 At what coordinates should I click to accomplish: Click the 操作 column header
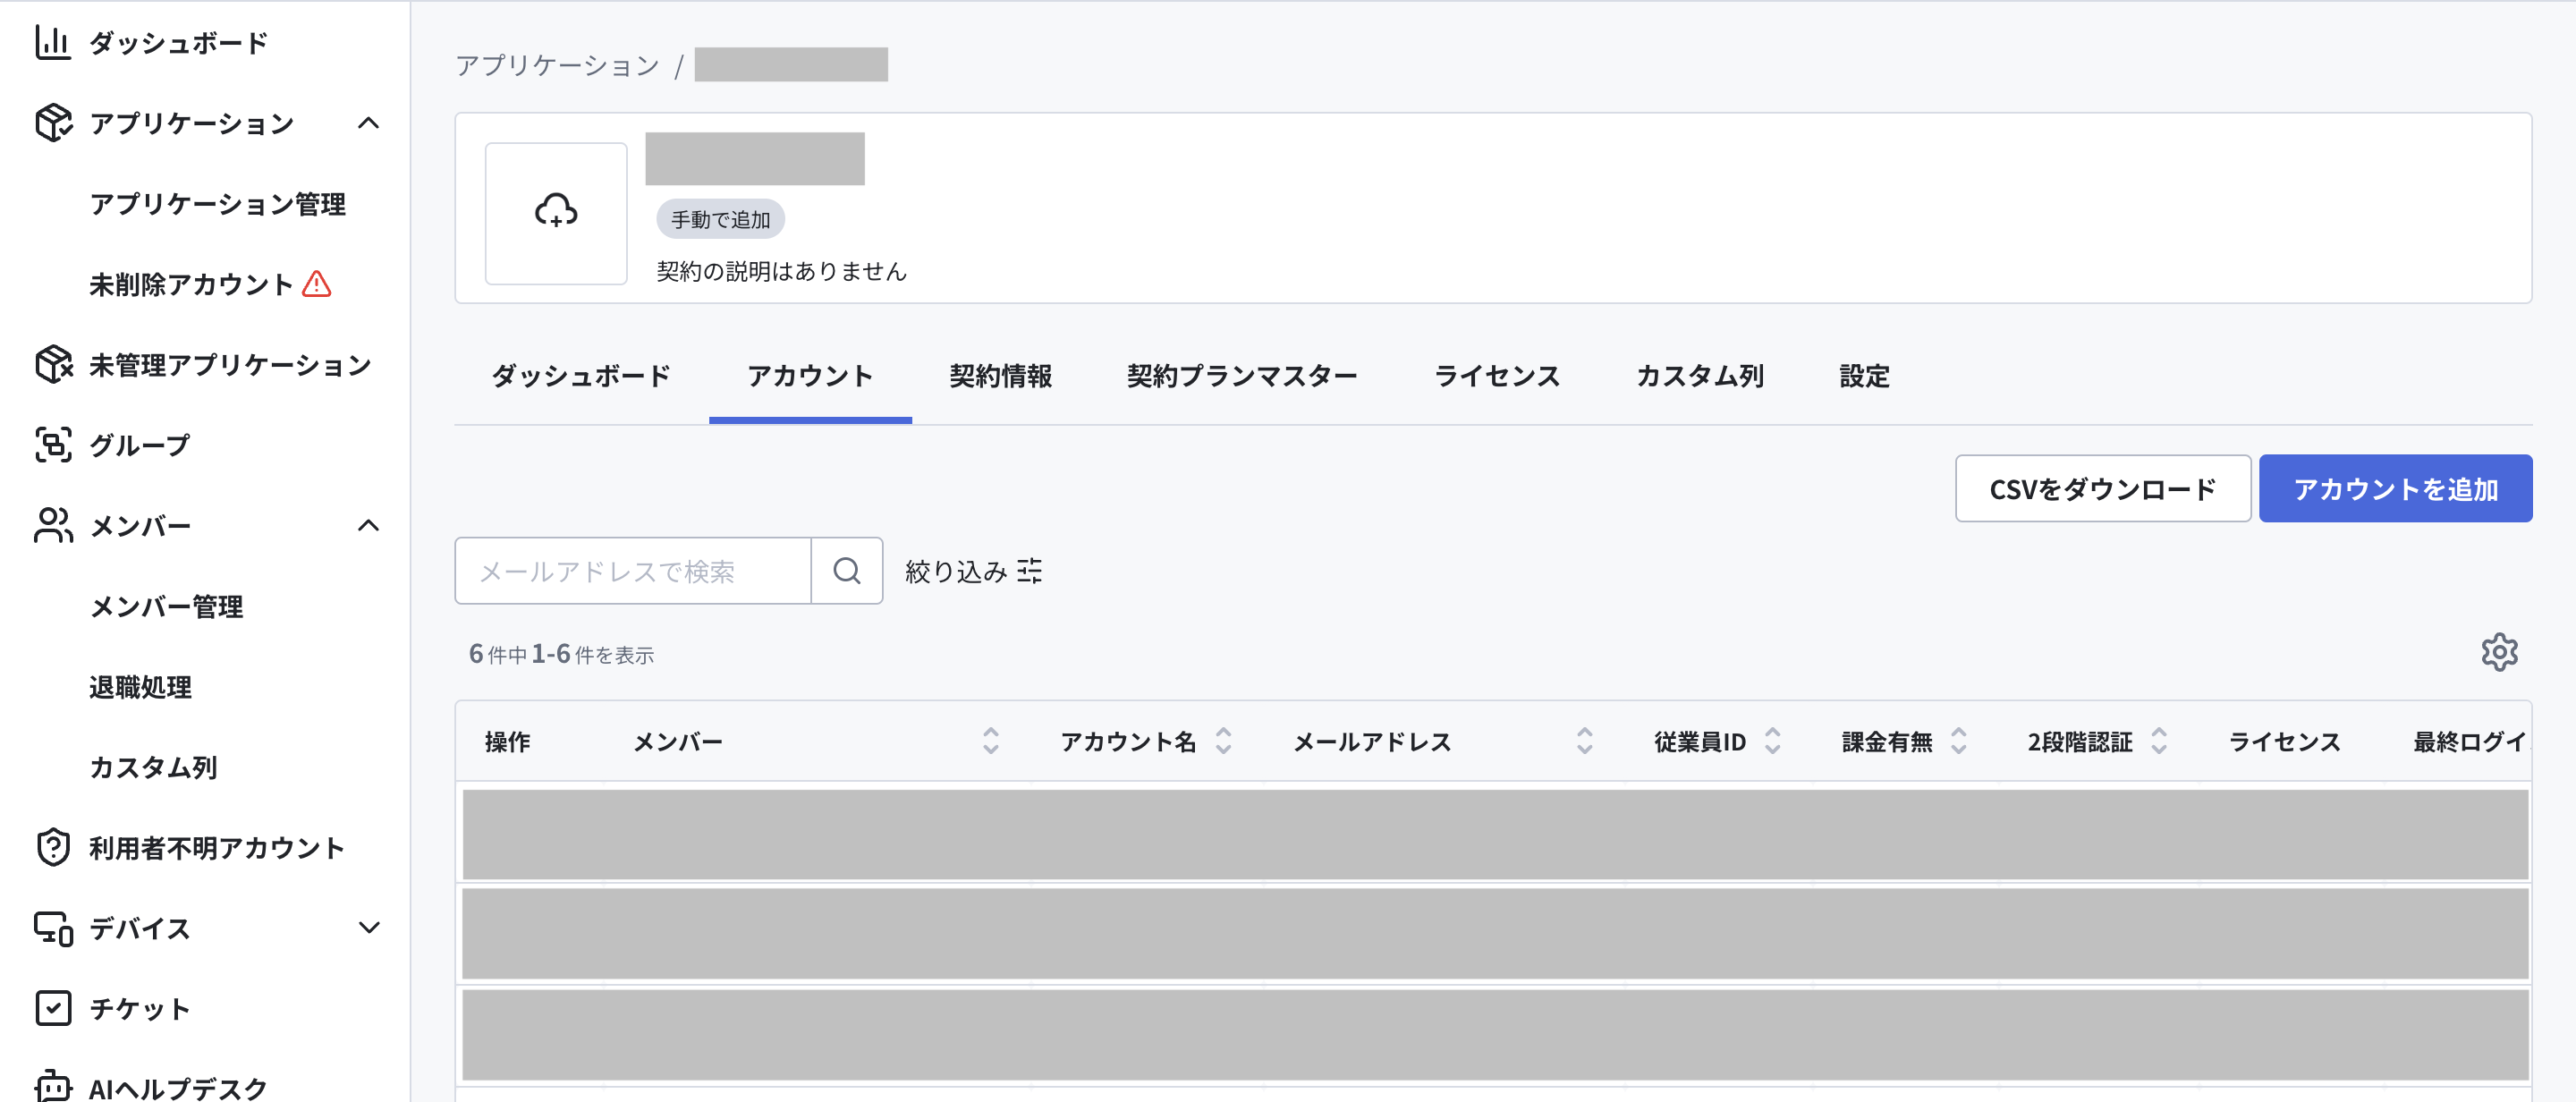point(507,741)
